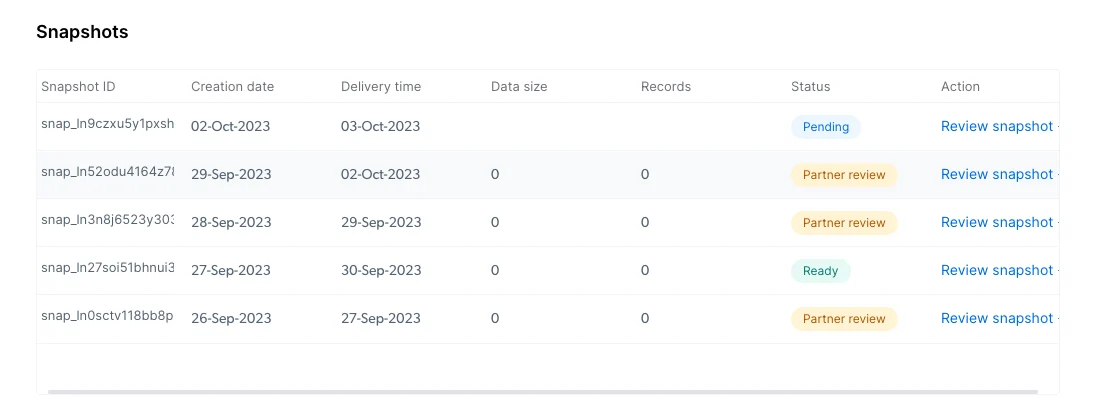Select snapshot ID snap_ln27soi51bhnui3
Screen dimensions: 1093x398
(107, 267)
